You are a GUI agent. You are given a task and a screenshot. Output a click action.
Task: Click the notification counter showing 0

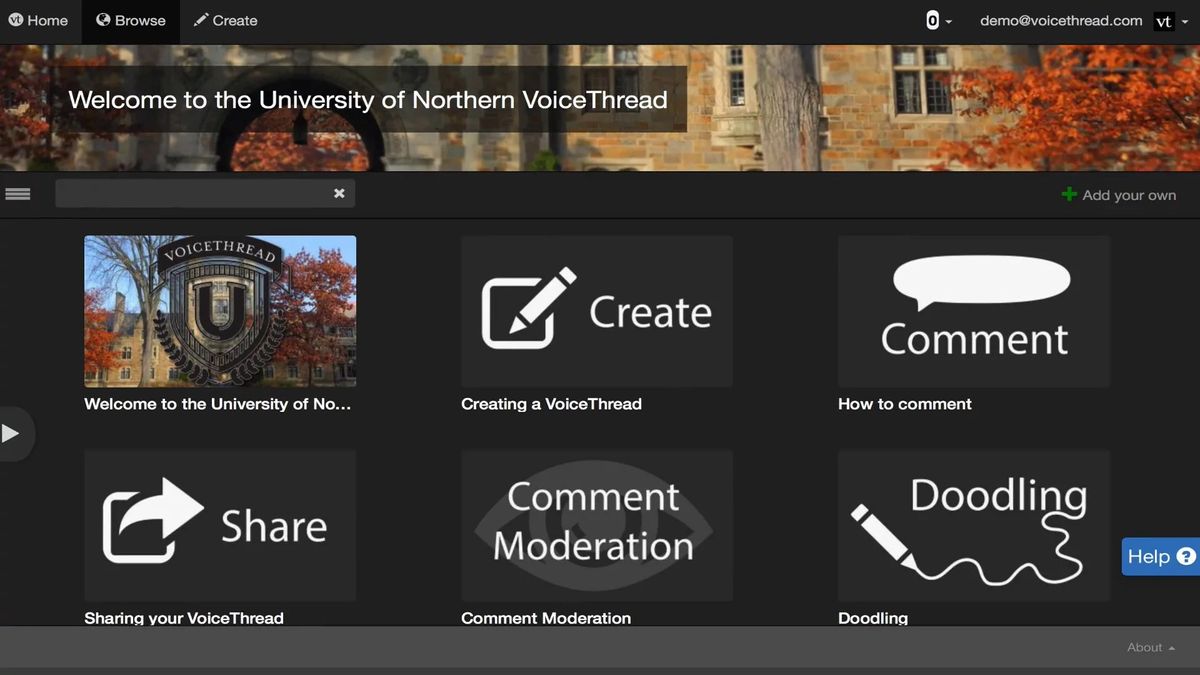pyautogui.click(x=930, y=19)
